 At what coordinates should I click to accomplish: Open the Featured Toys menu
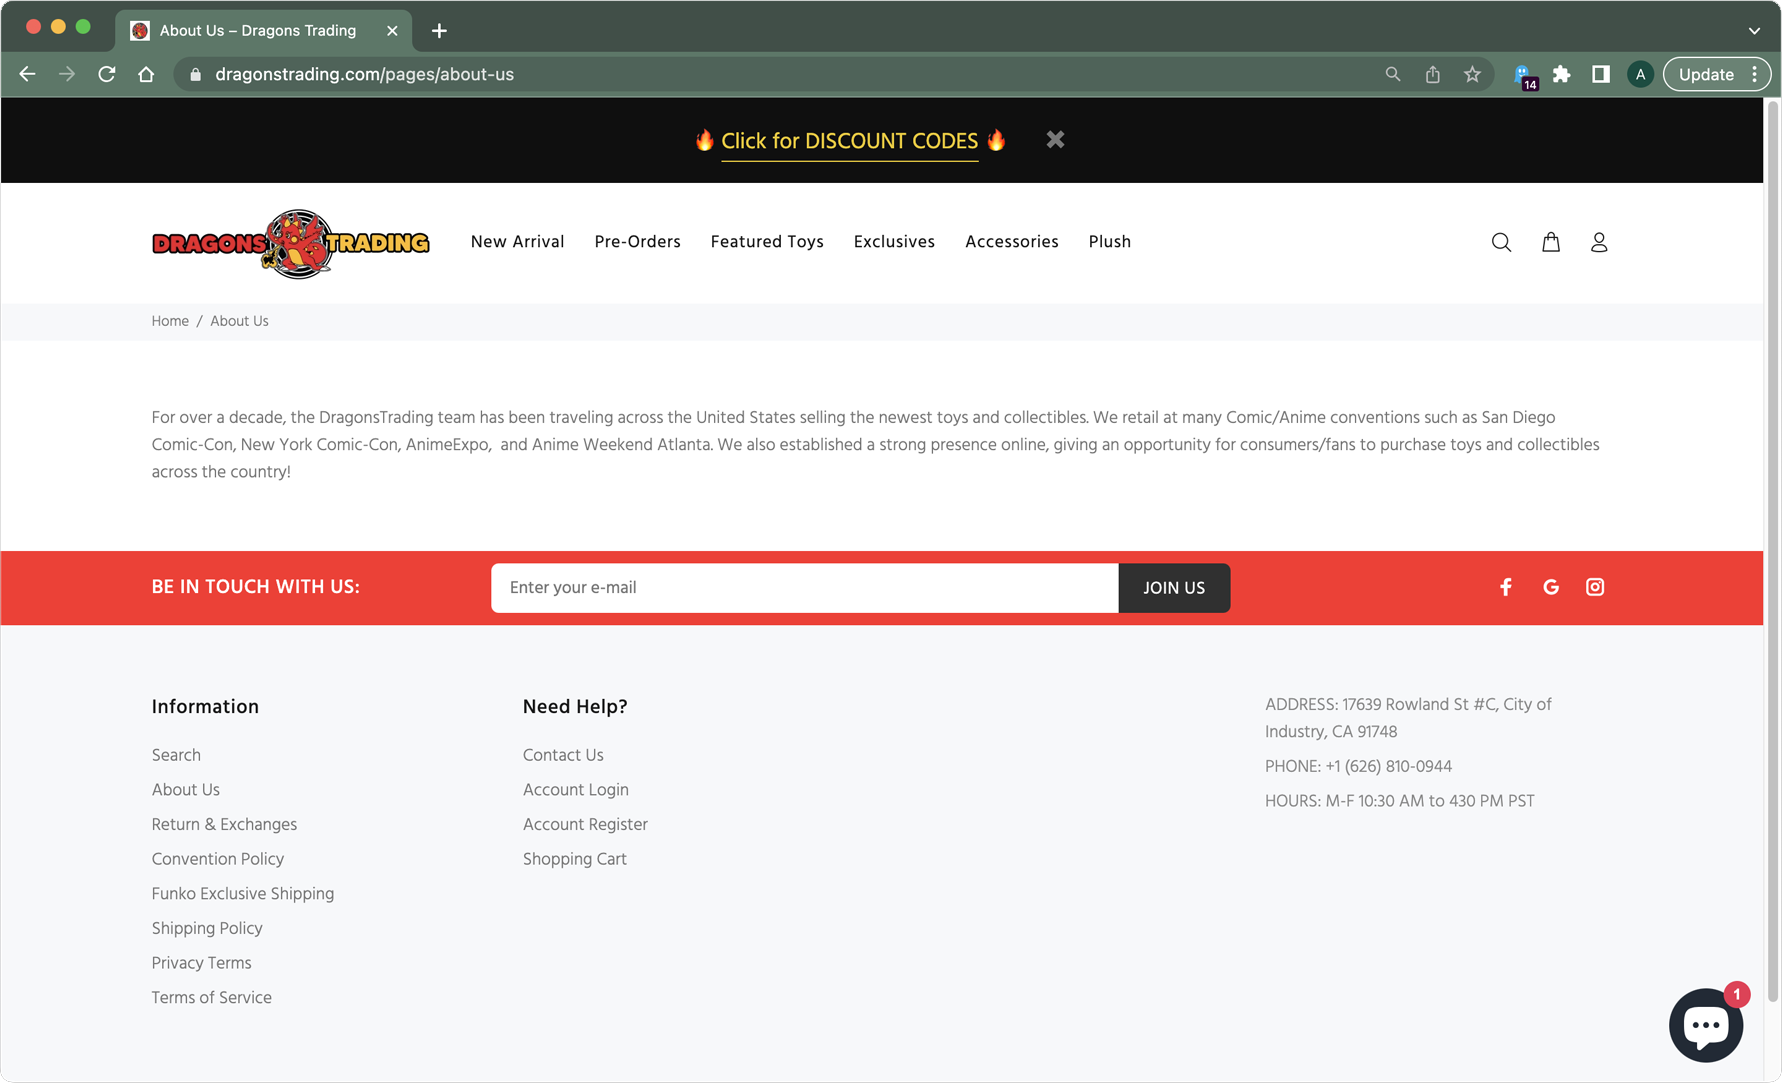pos(767,242)
